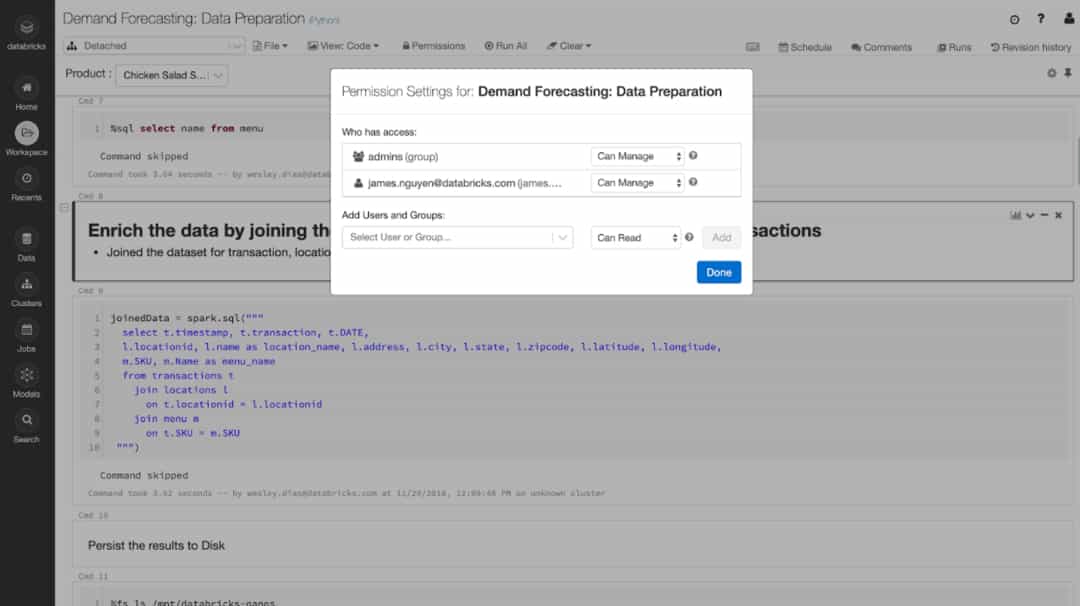Open the keyboard shortcuts icon in toolbar
This screenshot has width=1080, height=606.
(753, 46)
